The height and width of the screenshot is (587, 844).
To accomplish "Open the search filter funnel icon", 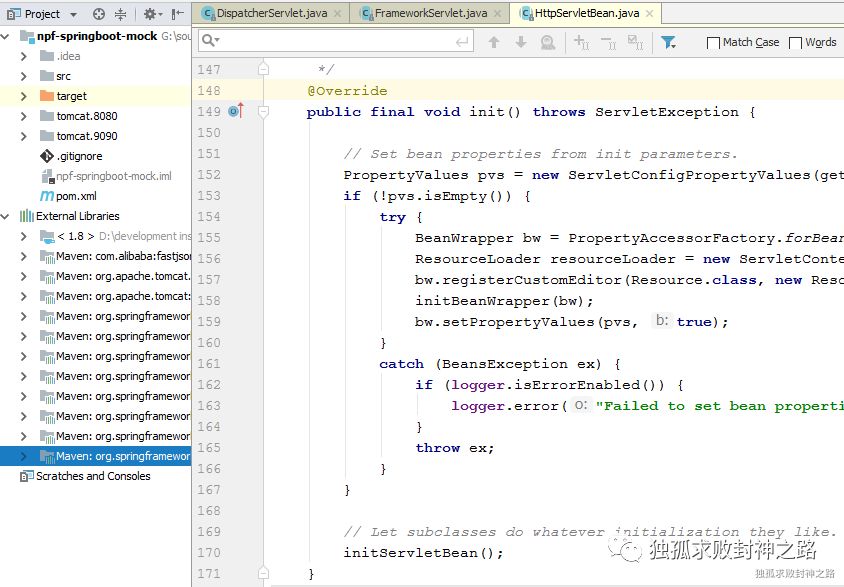I will [x=668, y=42].
